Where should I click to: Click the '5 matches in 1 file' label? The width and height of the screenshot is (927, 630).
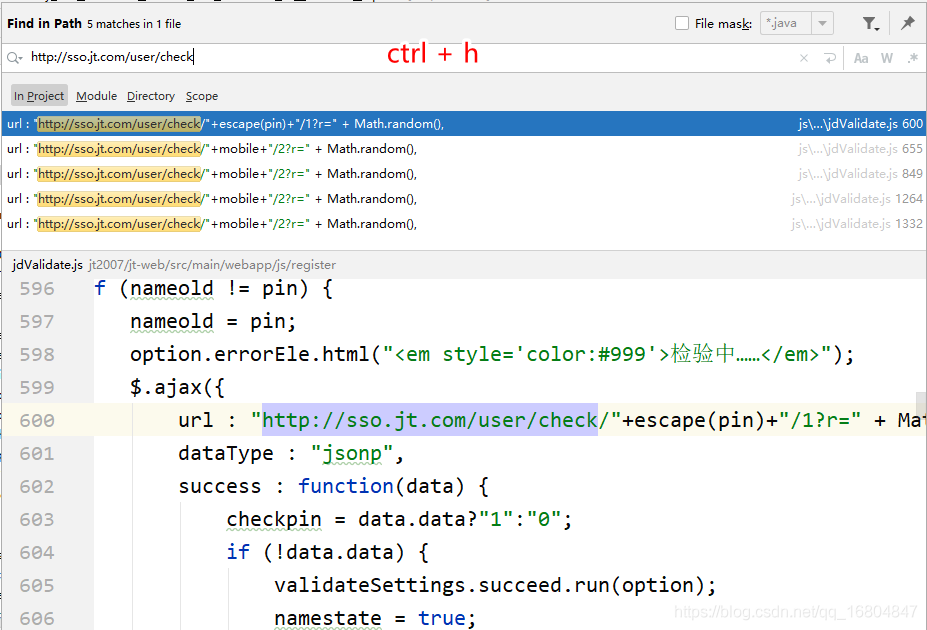click(x=134, y=24)
